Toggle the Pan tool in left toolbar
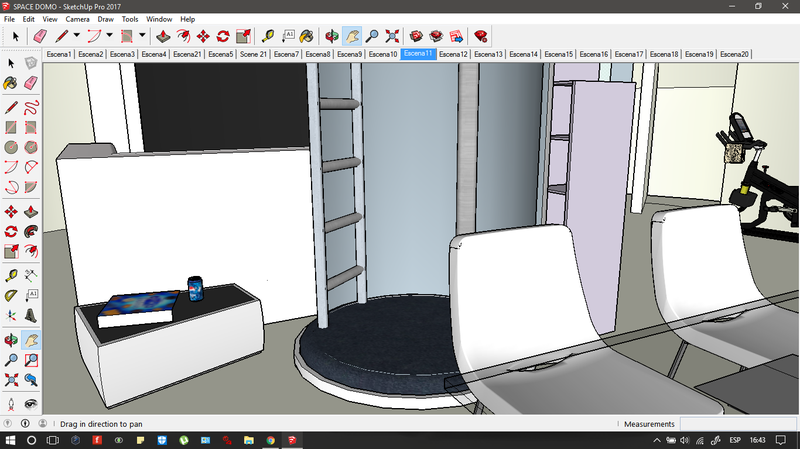The height and width of the screenshot is (449, 800). point(31,340)
